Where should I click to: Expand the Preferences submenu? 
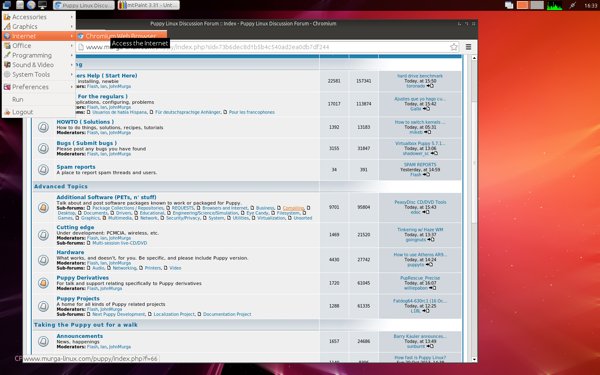[x=39, y=87]
